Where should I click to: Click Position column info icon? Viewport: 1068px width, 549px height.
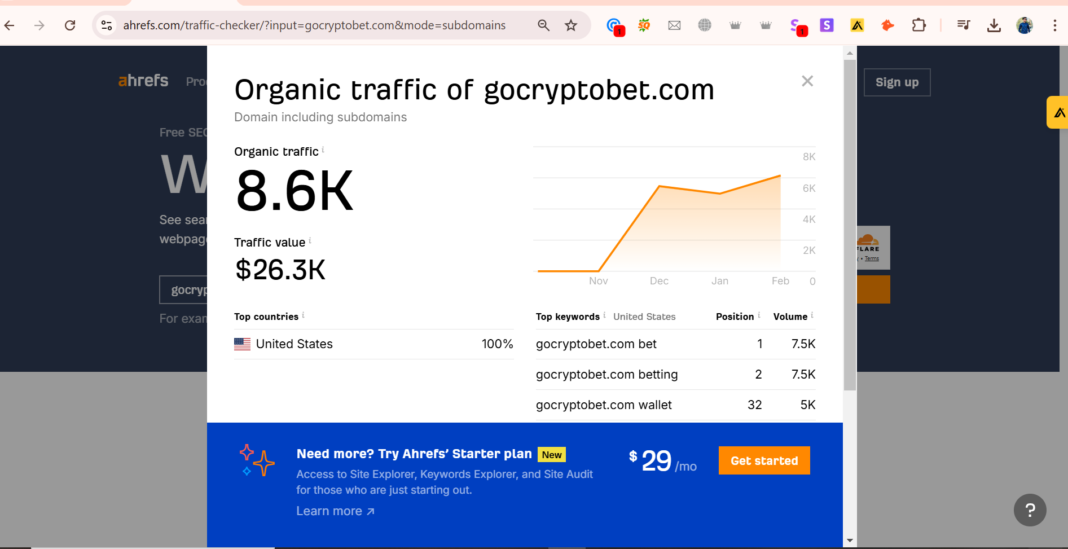click(759, 315)
